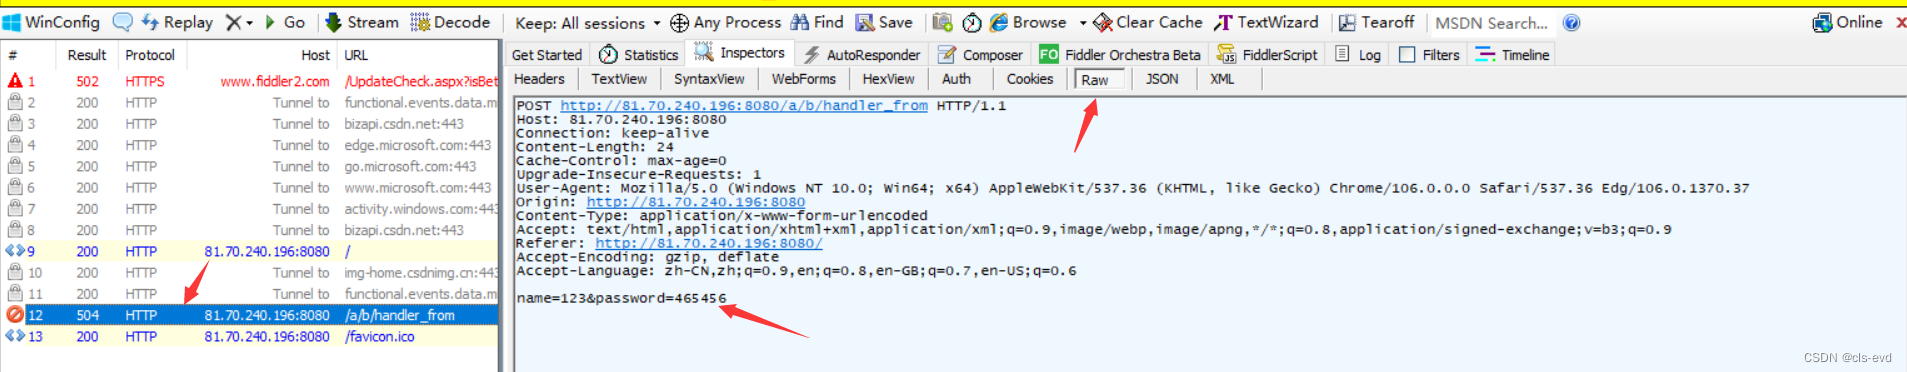1907x372 pixels.
Task: Tick the Filters tab checkbox
Action: tap(1407, 55)
